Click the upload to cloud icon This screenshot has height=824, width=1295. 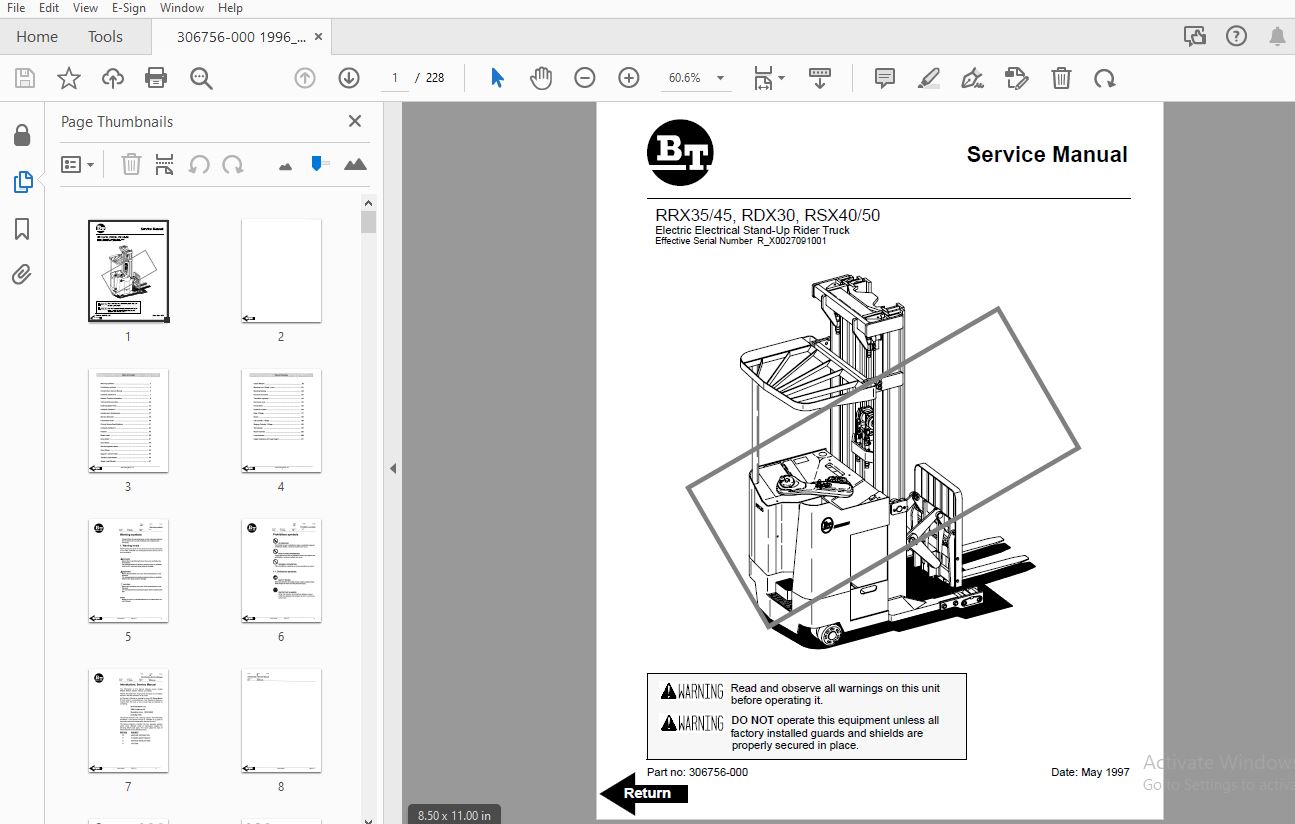pos(112,78)
